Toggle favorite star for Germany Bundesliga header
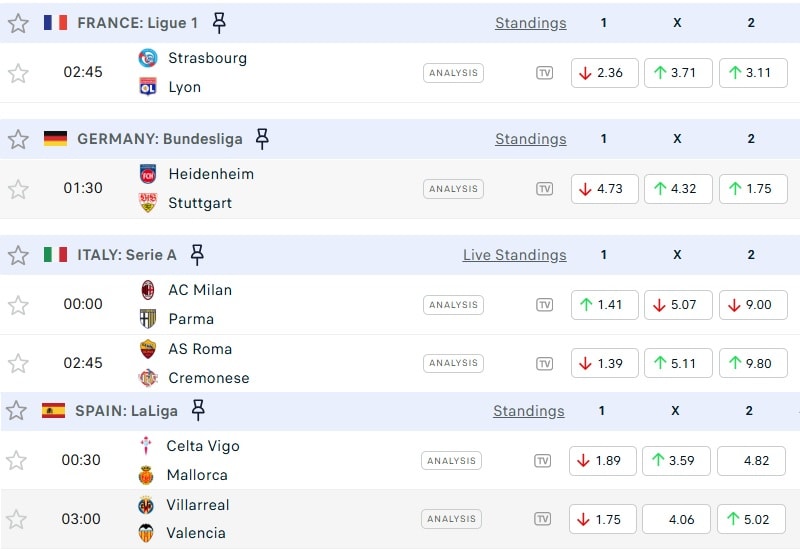The height and width of the screenshot is (552, 800). click(x=18, y=139)
